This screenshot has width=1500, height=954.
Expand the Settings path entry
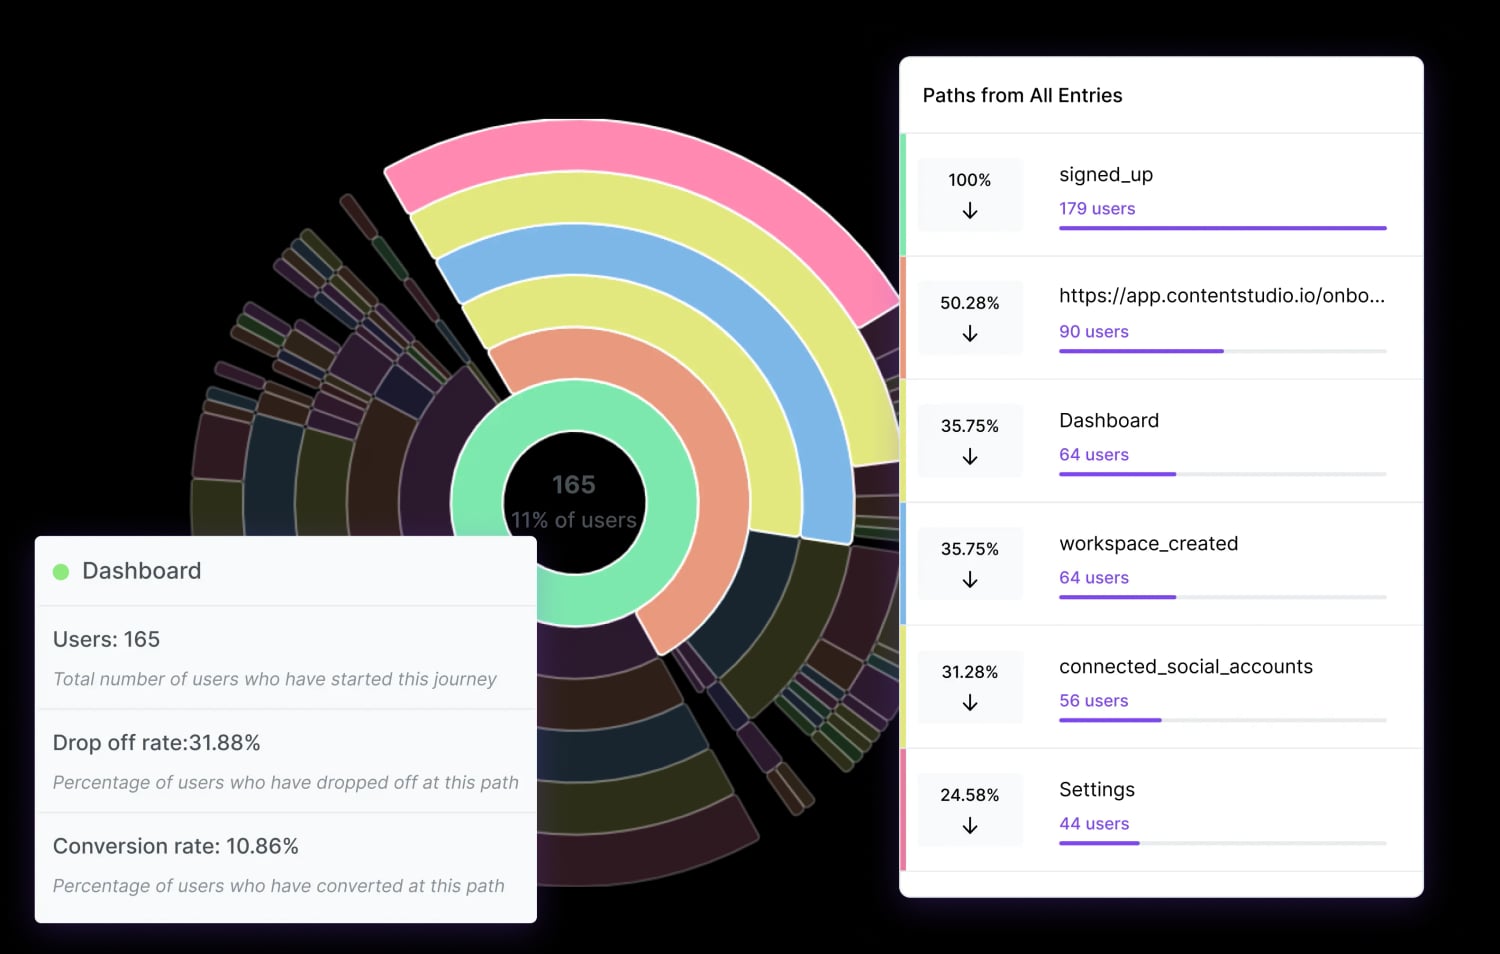tap(1096, 789)
